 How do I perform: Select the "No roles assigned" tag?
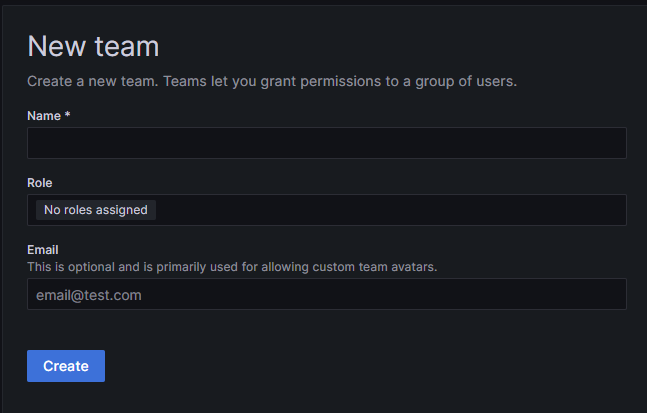96,210
